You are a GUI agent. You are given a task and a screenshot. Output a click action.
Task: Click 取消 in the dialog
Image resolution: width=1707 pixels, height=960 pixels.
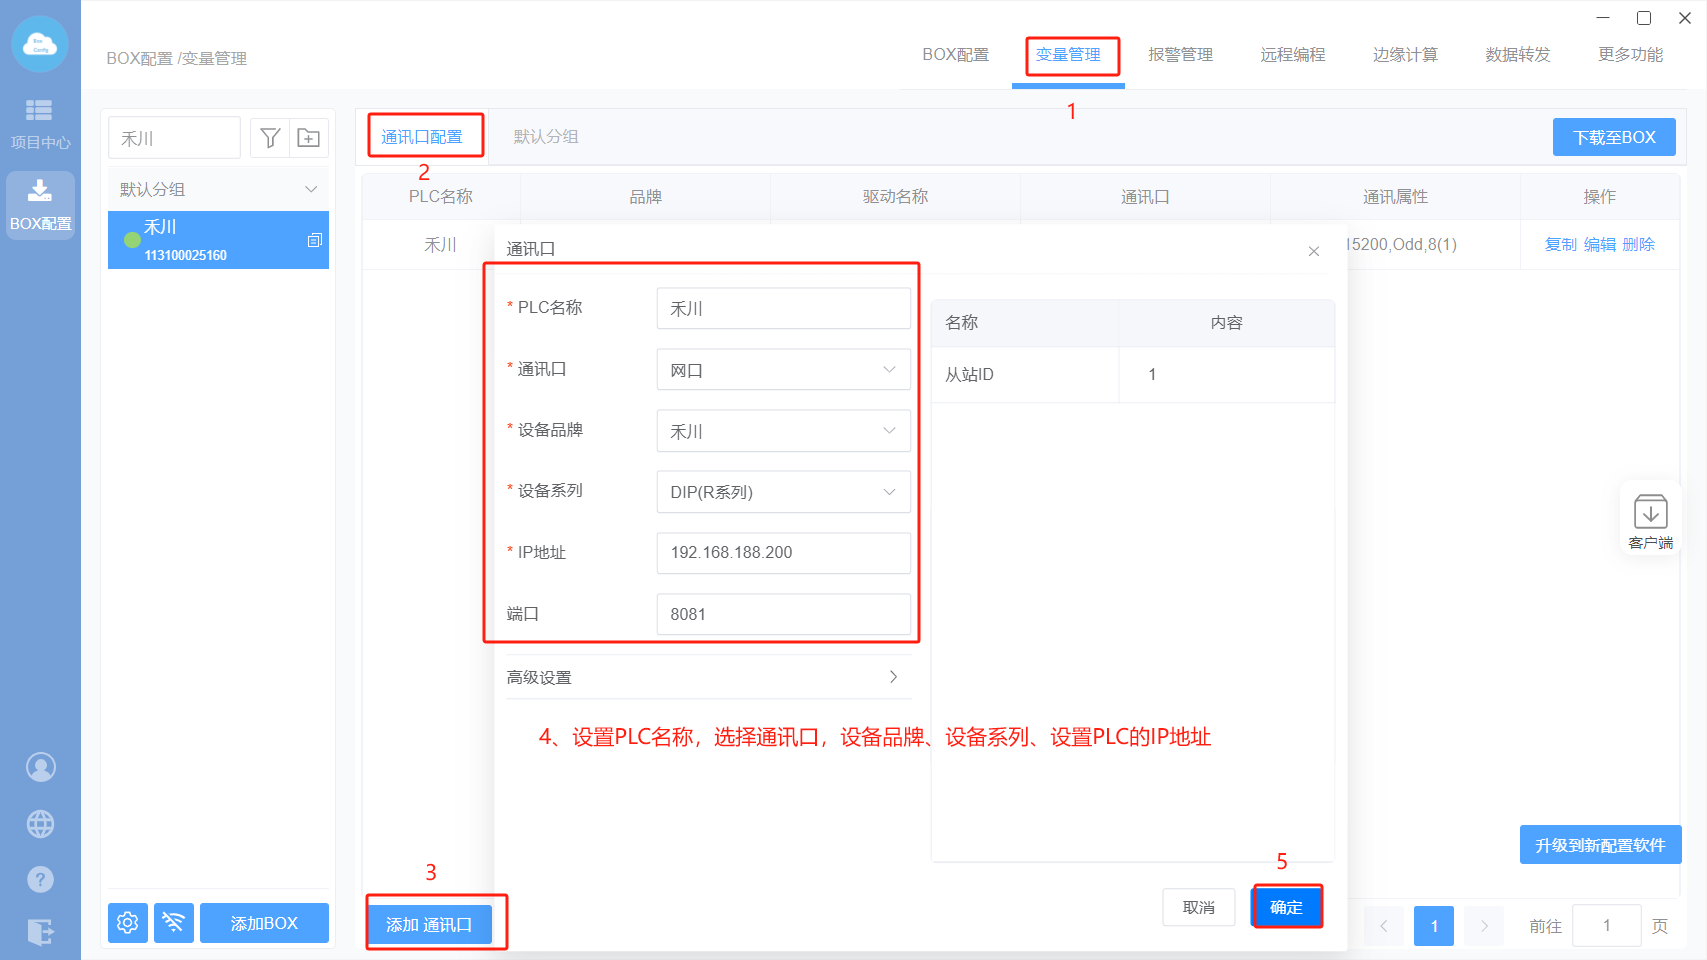click(1198, 907)
